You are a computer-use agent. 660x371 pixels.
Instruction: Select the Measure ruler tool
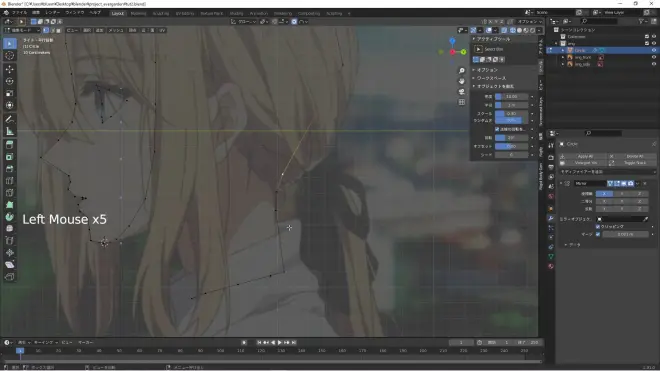coord(10,131)
